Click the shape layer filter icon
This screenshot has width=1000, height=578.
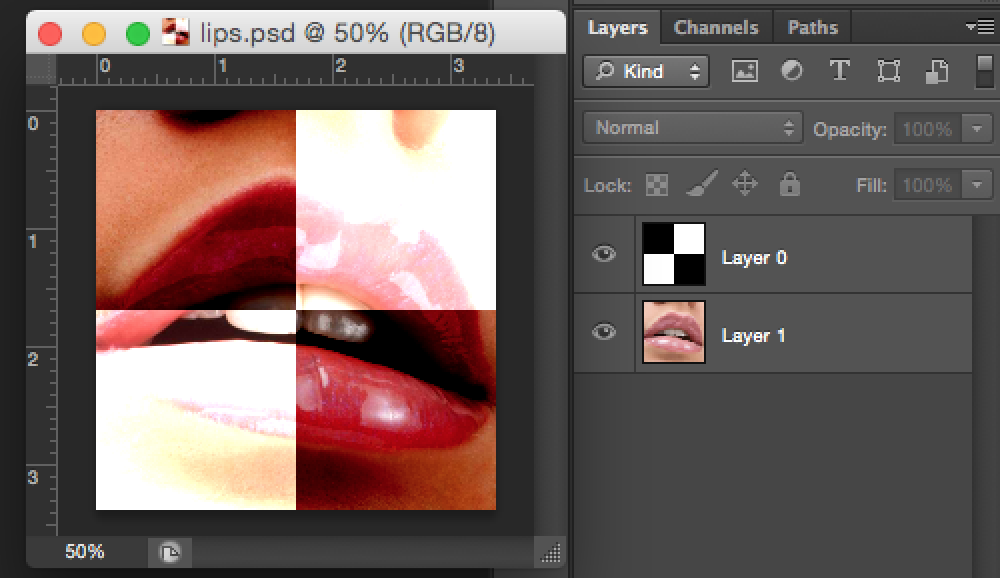(x=888, y=71)
